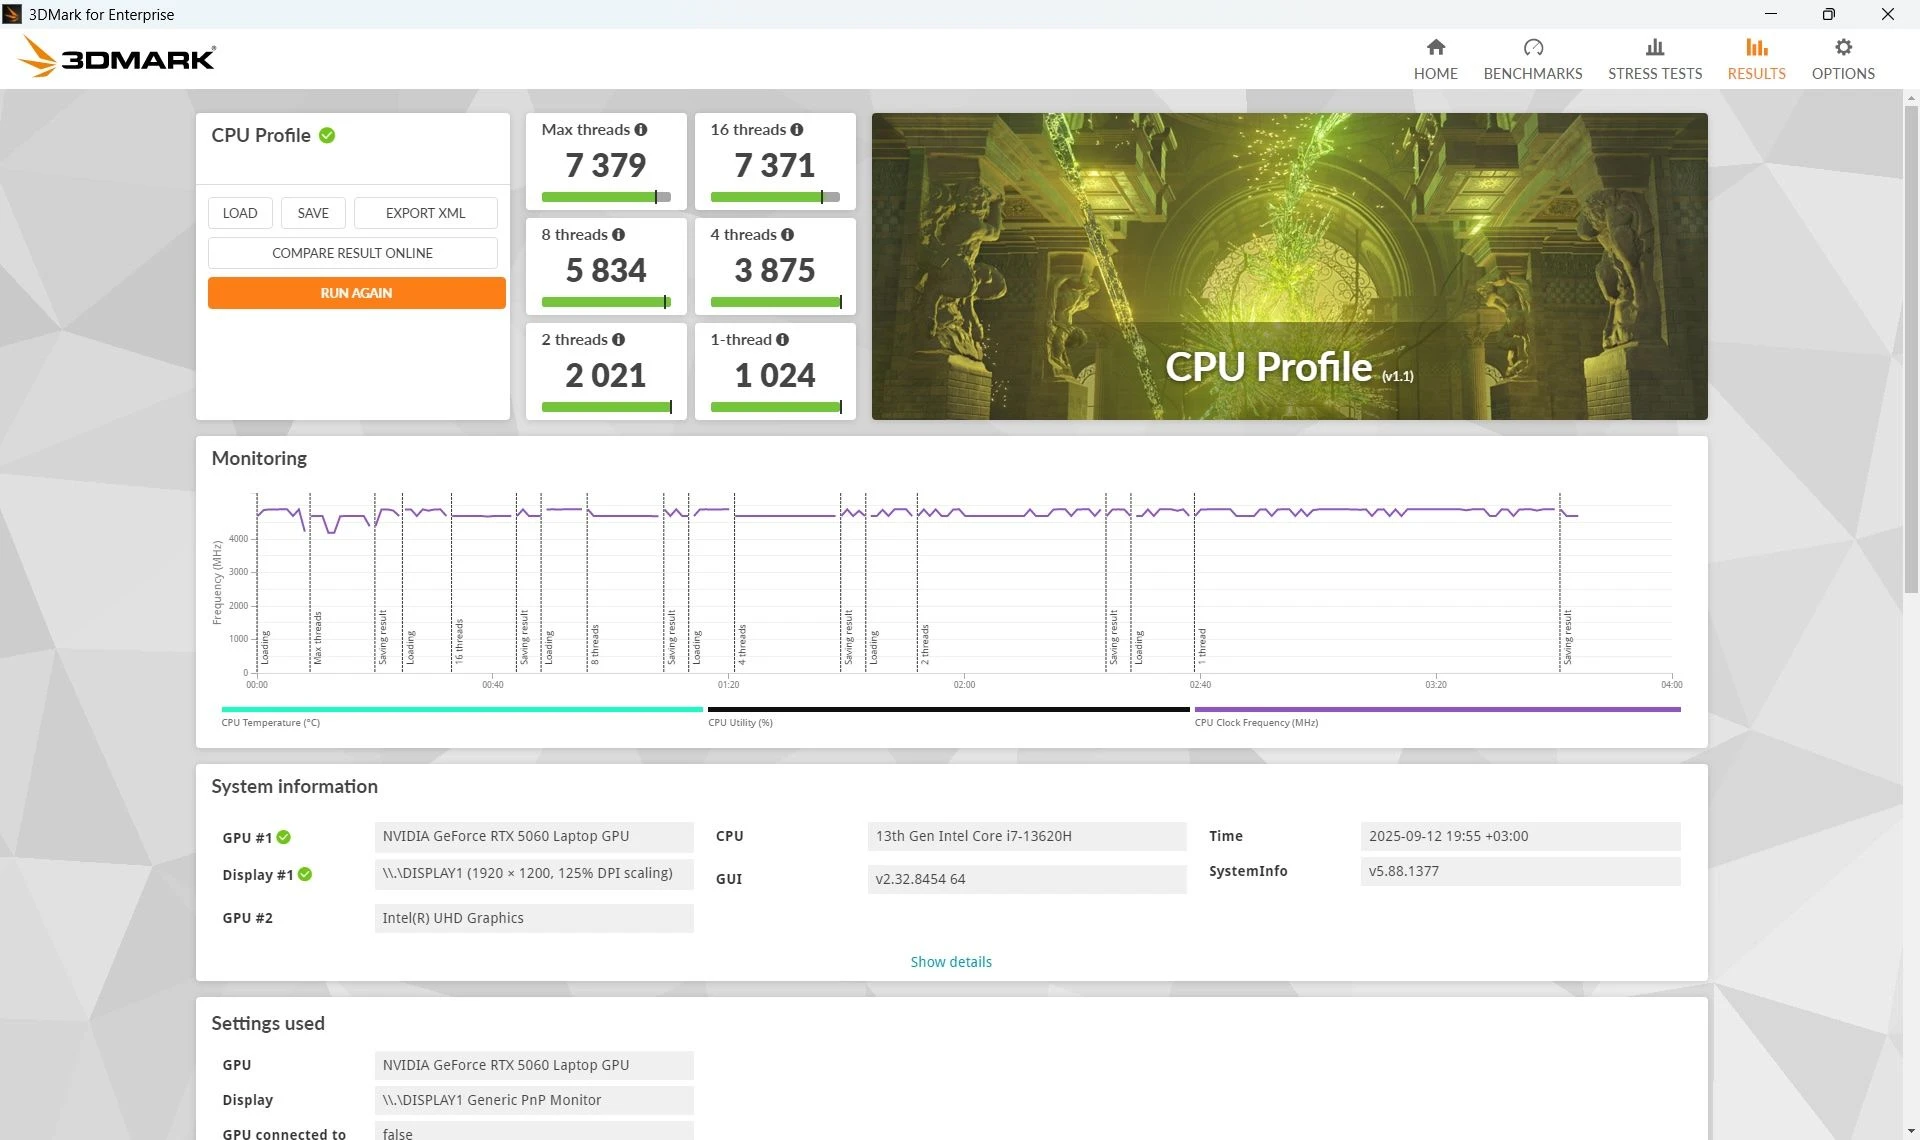
Task: Click the Export XML button
Action: (425, 213)
